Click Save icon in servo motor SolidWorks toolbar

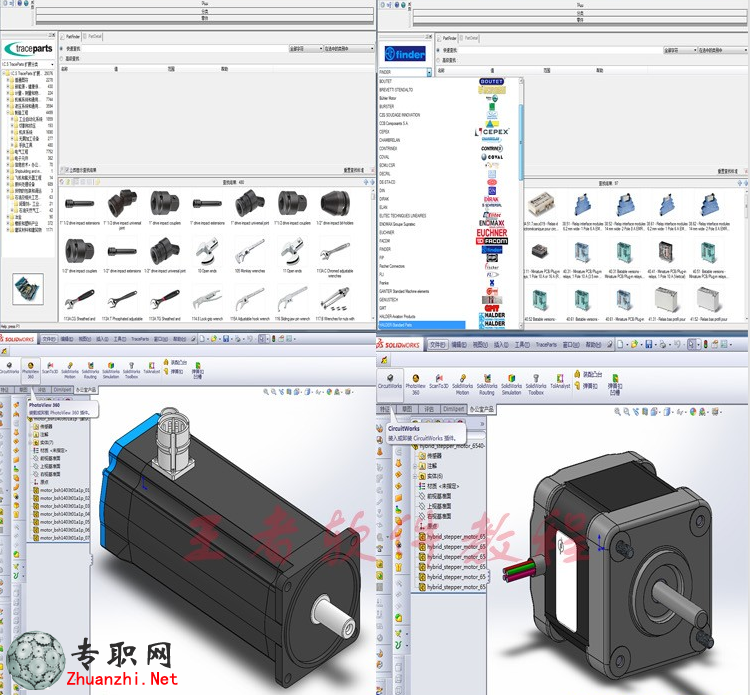[x=226, y=339]
